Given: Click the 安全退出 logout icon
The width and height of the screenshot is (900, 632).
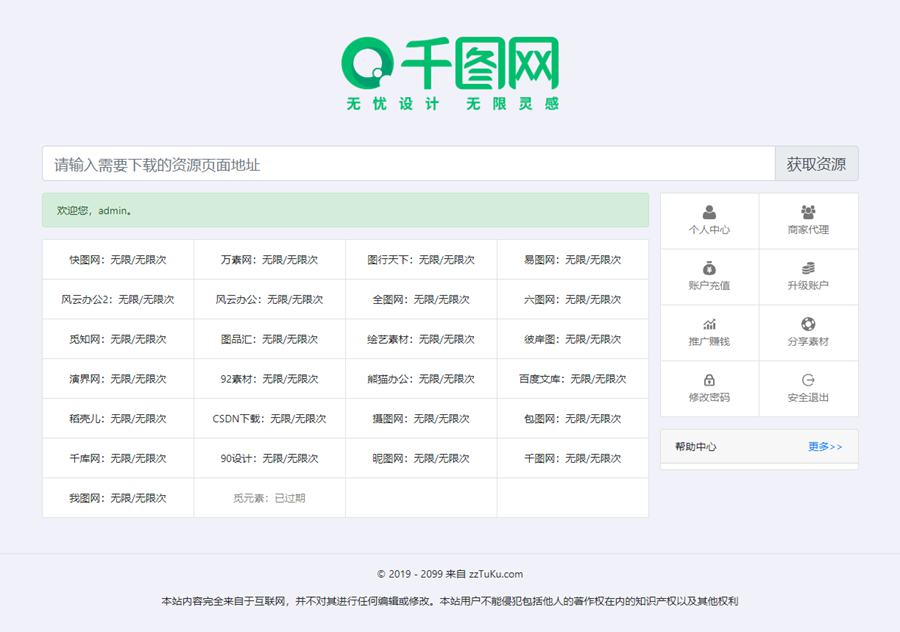Looking at the screenshot, I should click(x=808, y=380).
